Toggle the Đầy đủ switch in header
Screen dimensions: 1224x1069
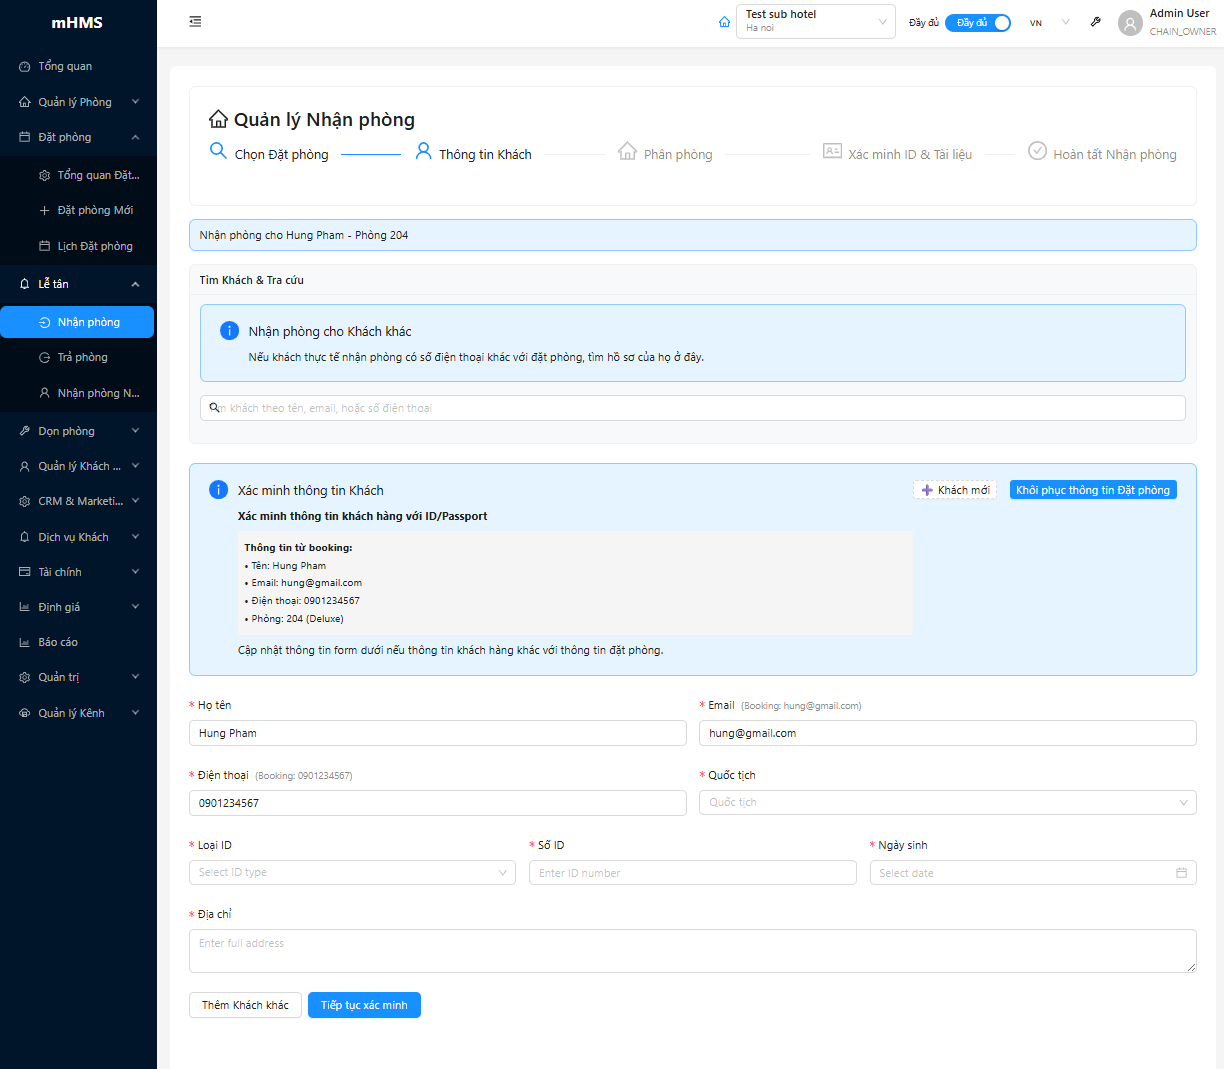(x=977, y=22)
